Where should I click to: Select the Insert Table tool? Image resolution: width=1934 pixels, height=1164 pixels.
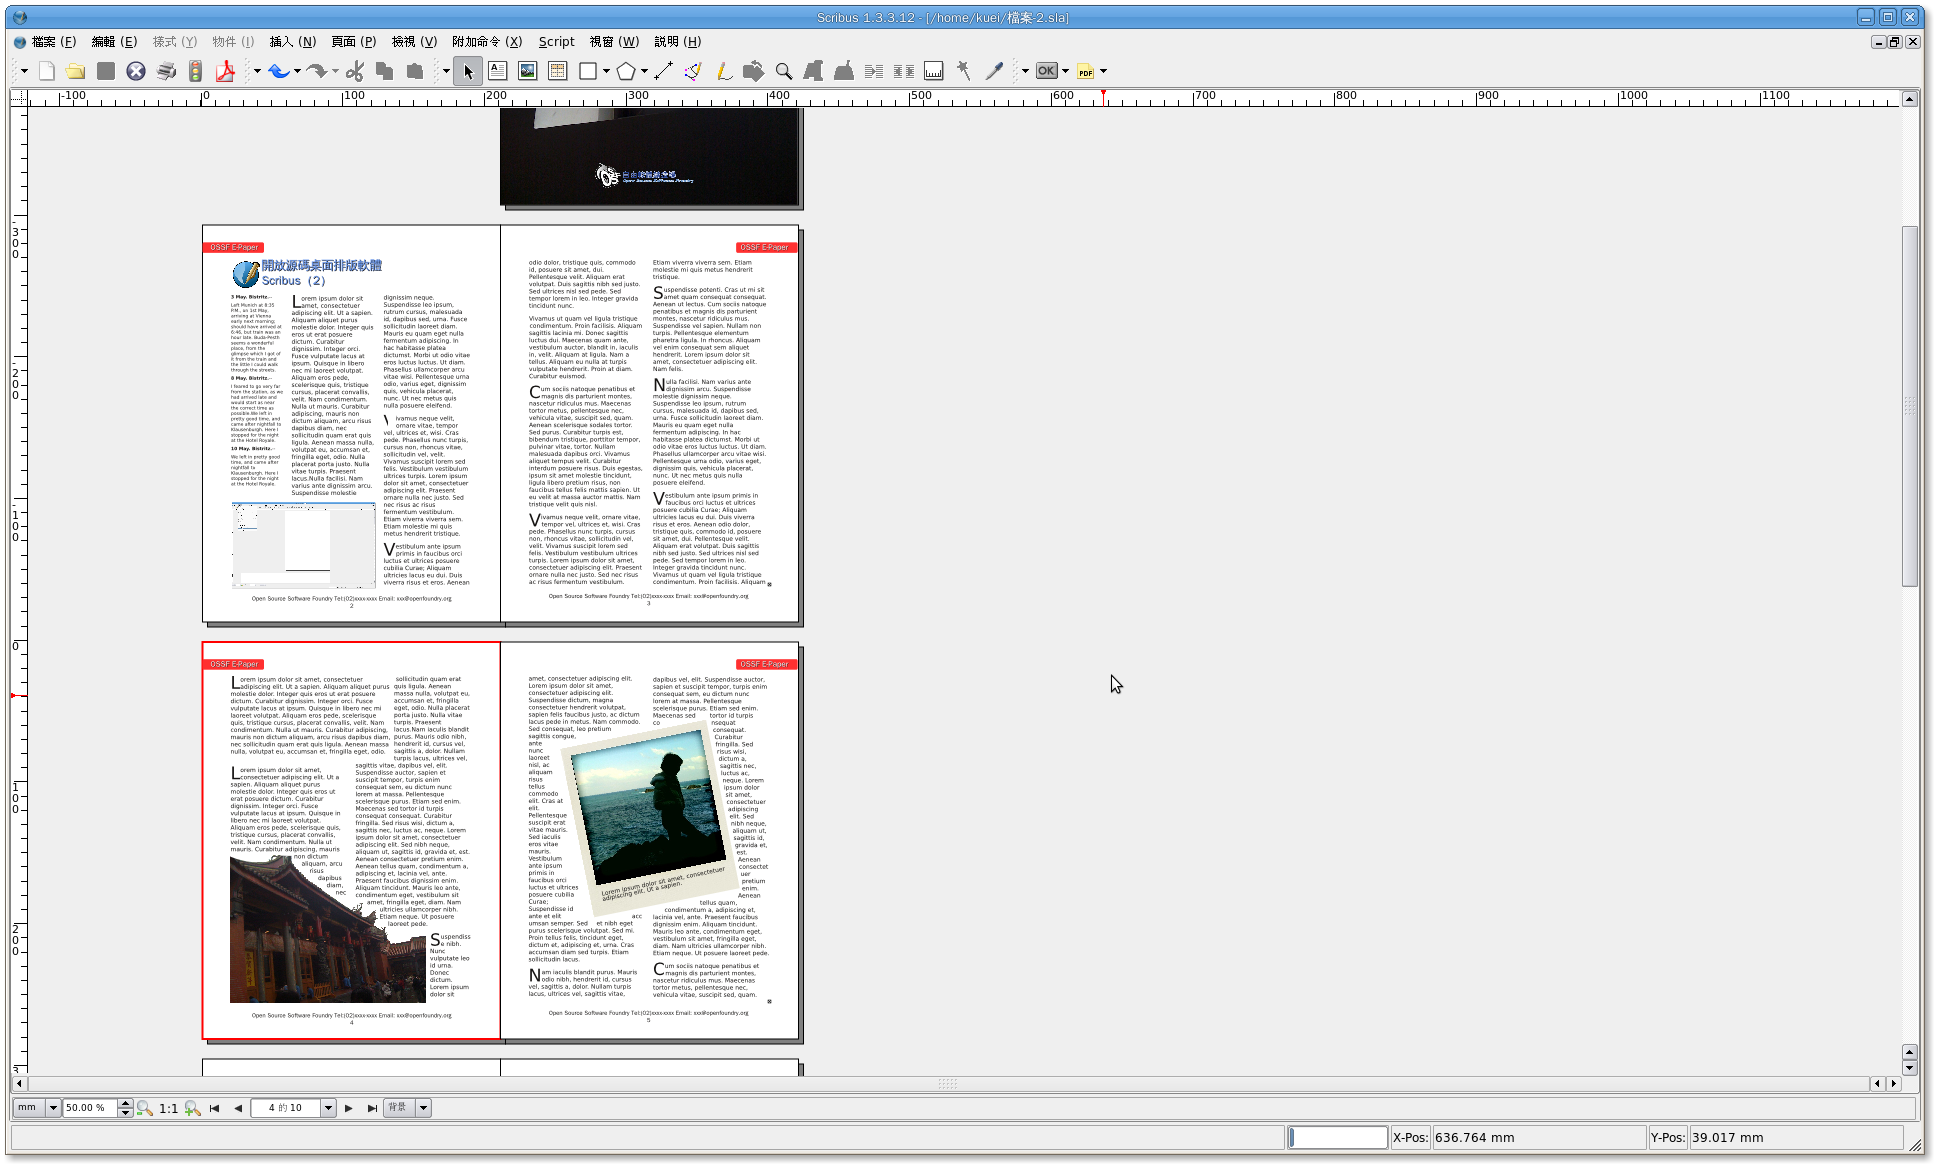[x=557, y=71]
